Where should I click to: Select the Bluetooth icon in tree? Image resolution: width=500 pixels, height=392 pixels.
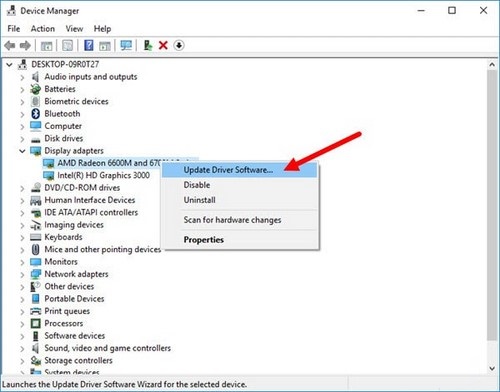35,114
